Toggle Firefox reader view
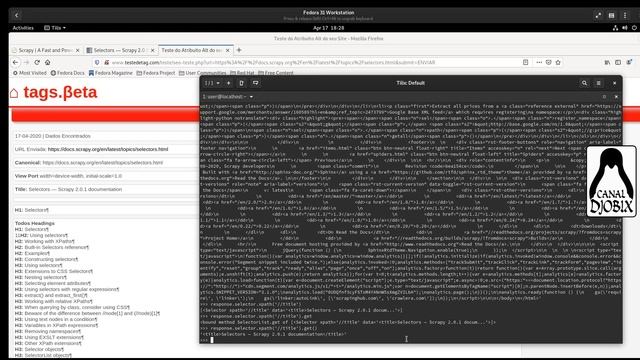This screenshot has height=360, width=640. click(526, 62)
